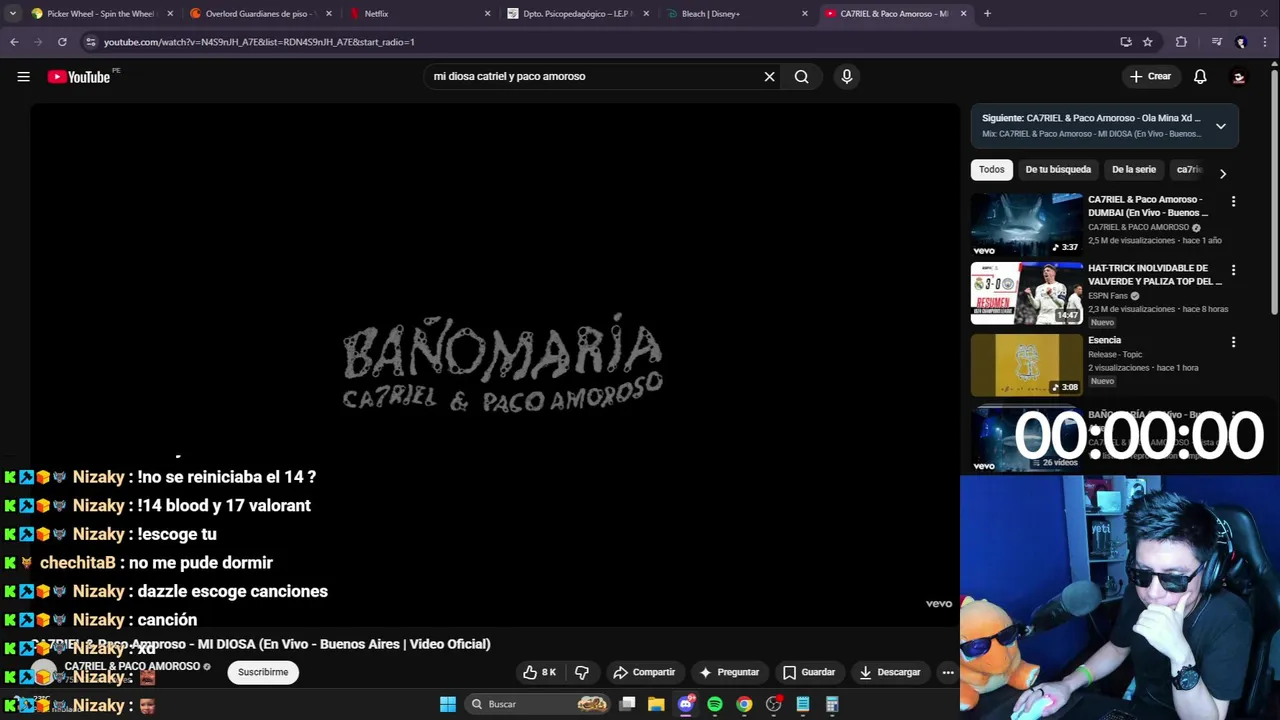Click the browser address bar URL

[258, 42]
